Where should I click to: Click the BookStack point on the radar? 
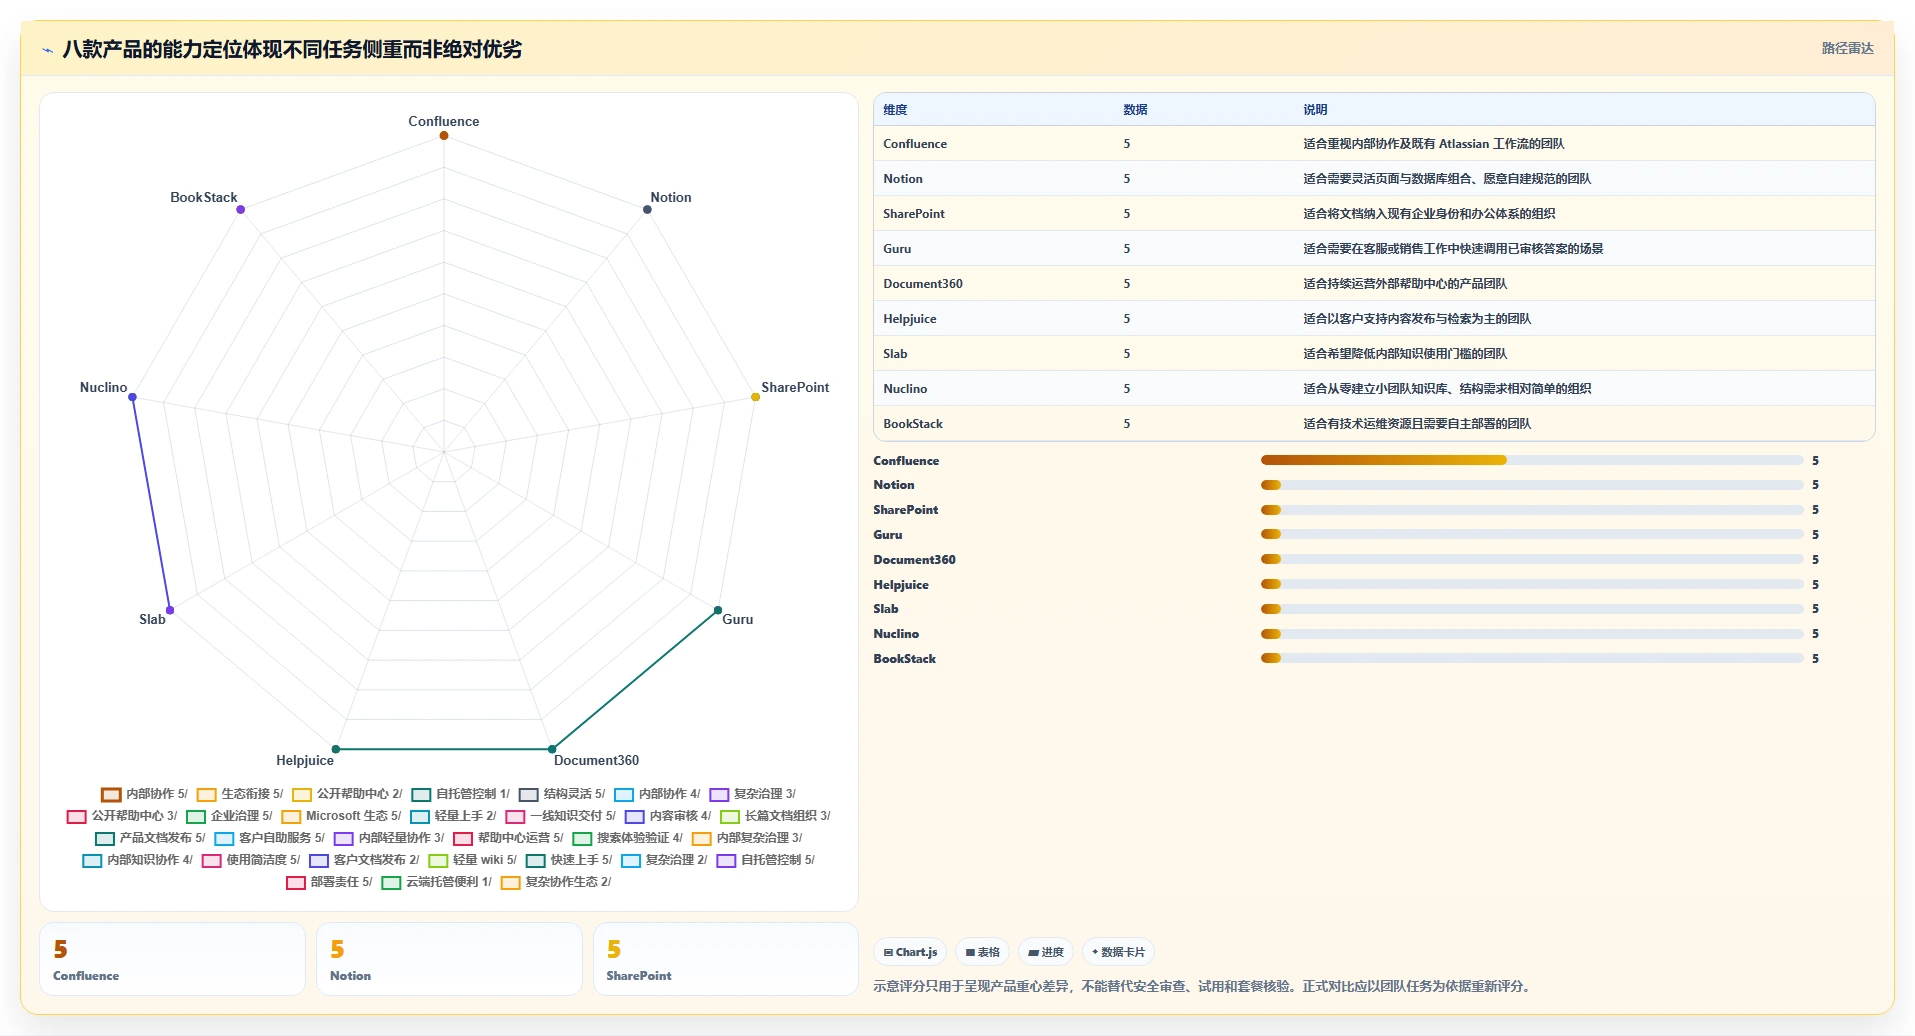click(x=241, y=209)
